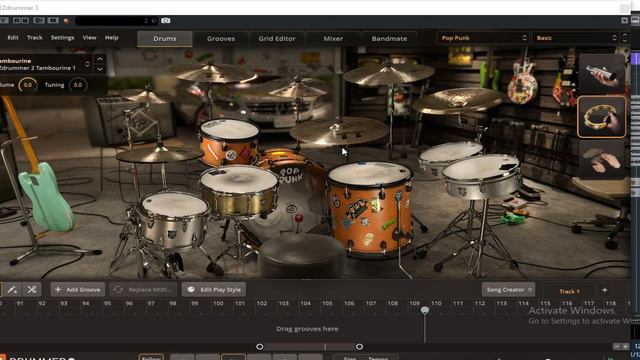Switch to the Bandmate tab
The width and height of the screenshot is (640, 360).
(389, 38)
